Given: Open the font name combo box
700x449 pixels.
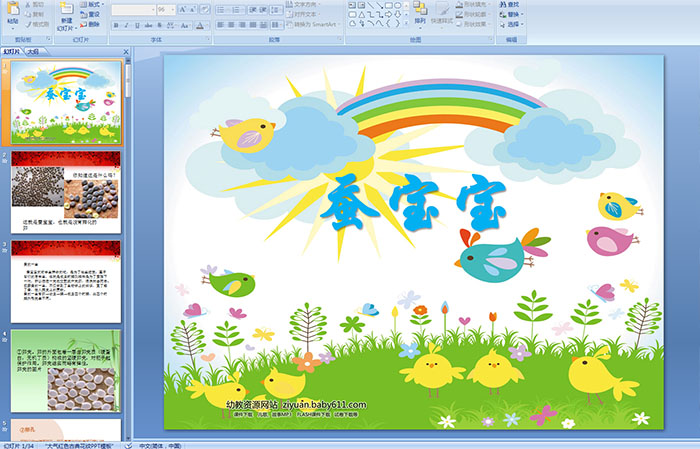Looking at the screenshot, I should [x=133, y=10].
